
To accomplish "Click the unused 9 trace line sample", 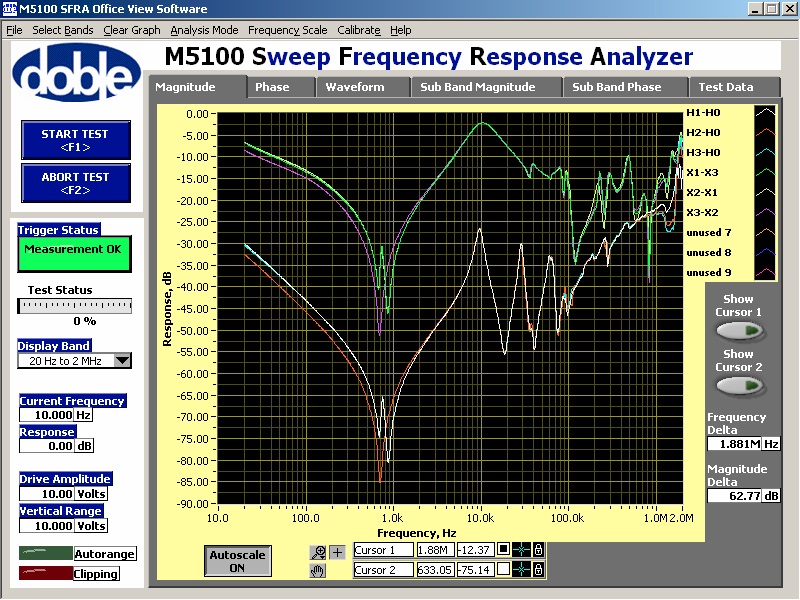I will (765, 272).
